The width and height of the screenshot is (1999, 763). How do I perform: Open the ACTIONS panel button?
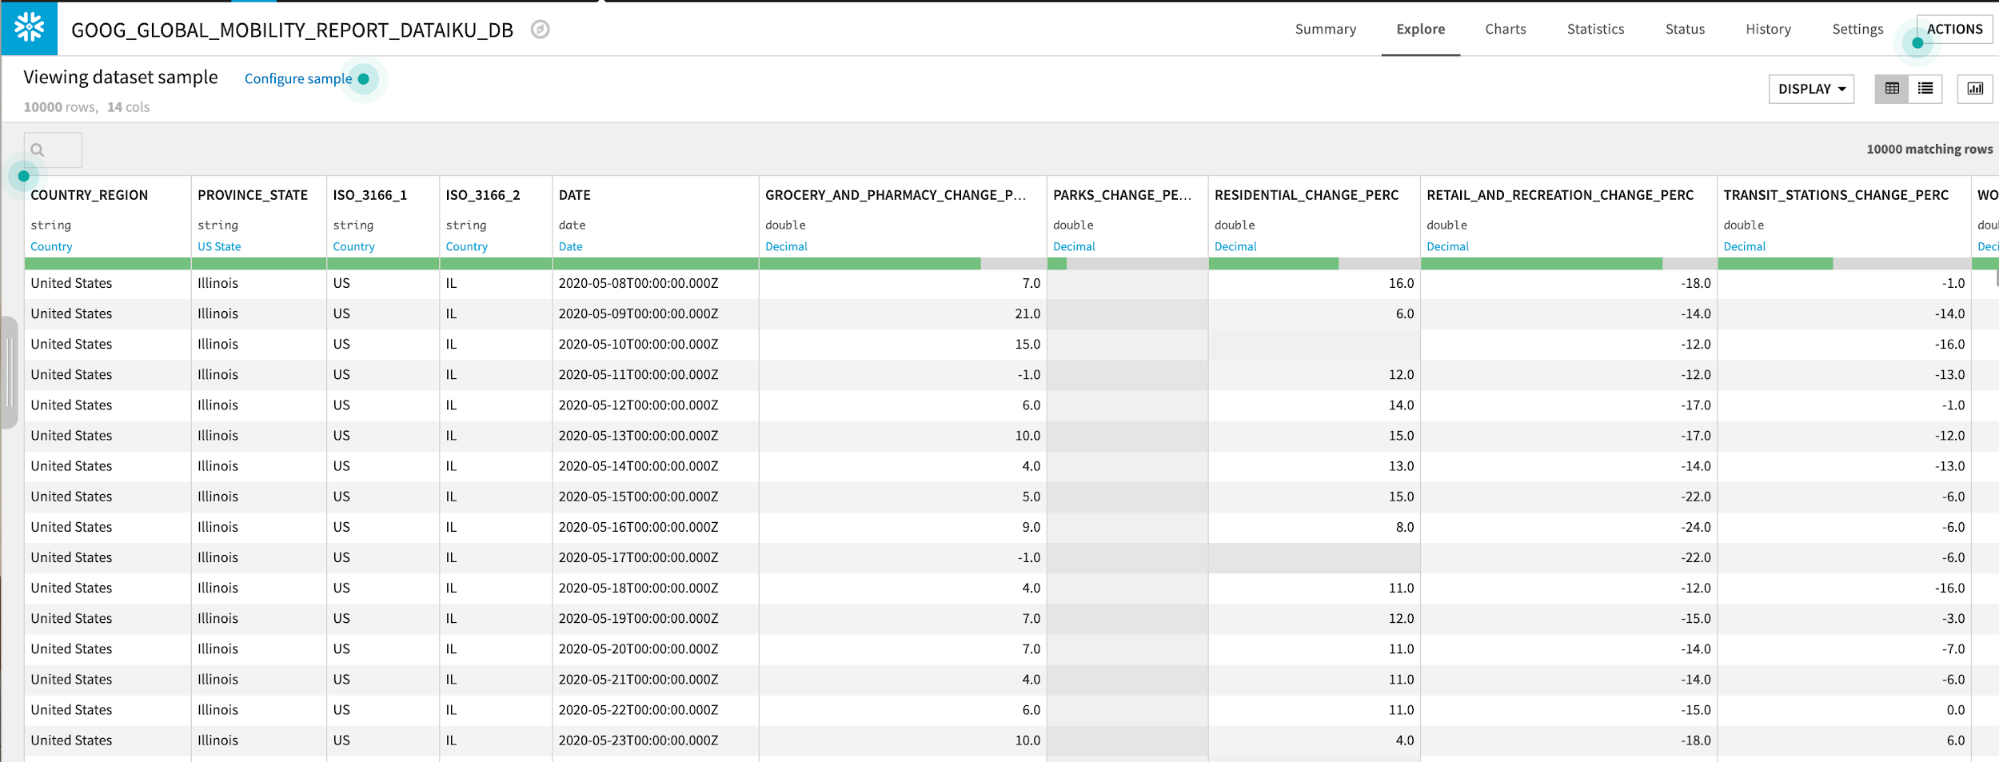[x=1954, y=29]
